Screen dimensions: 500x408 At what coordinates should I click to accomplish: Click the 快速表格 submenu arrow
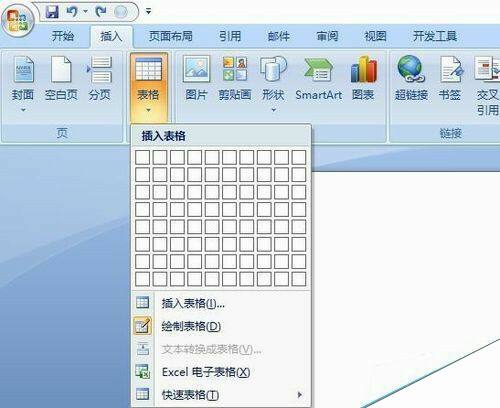point(300,395)
